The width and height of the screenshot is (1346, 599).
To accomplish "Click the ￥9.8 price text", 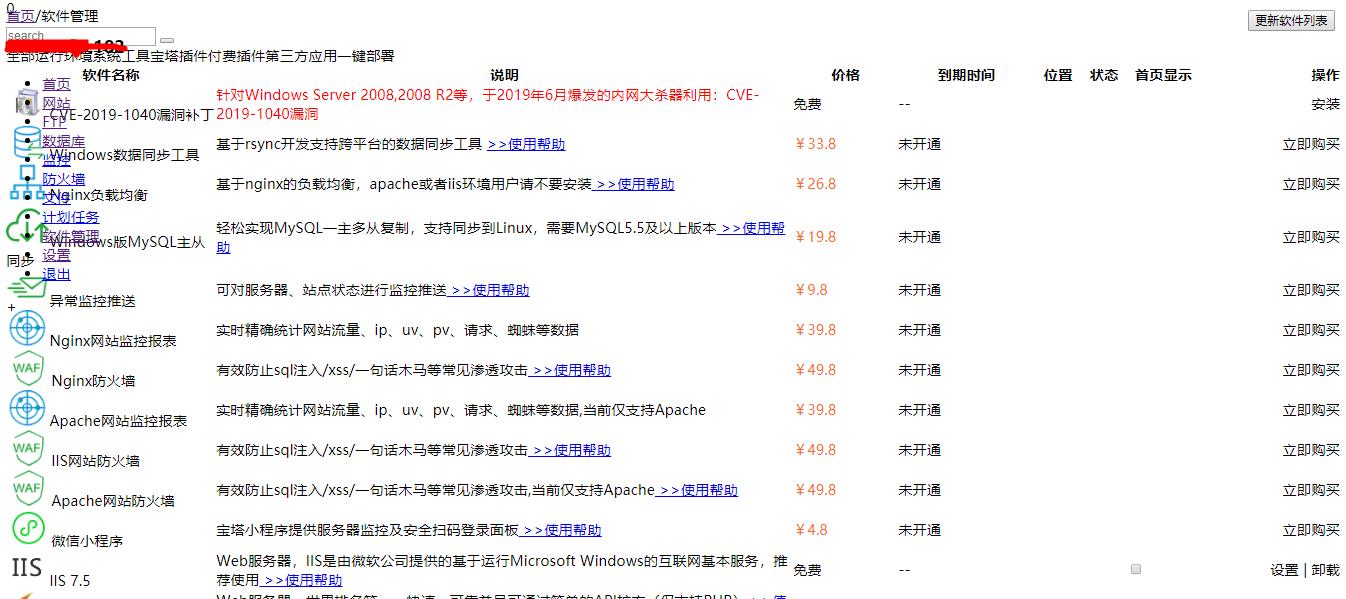I will 811,290.
